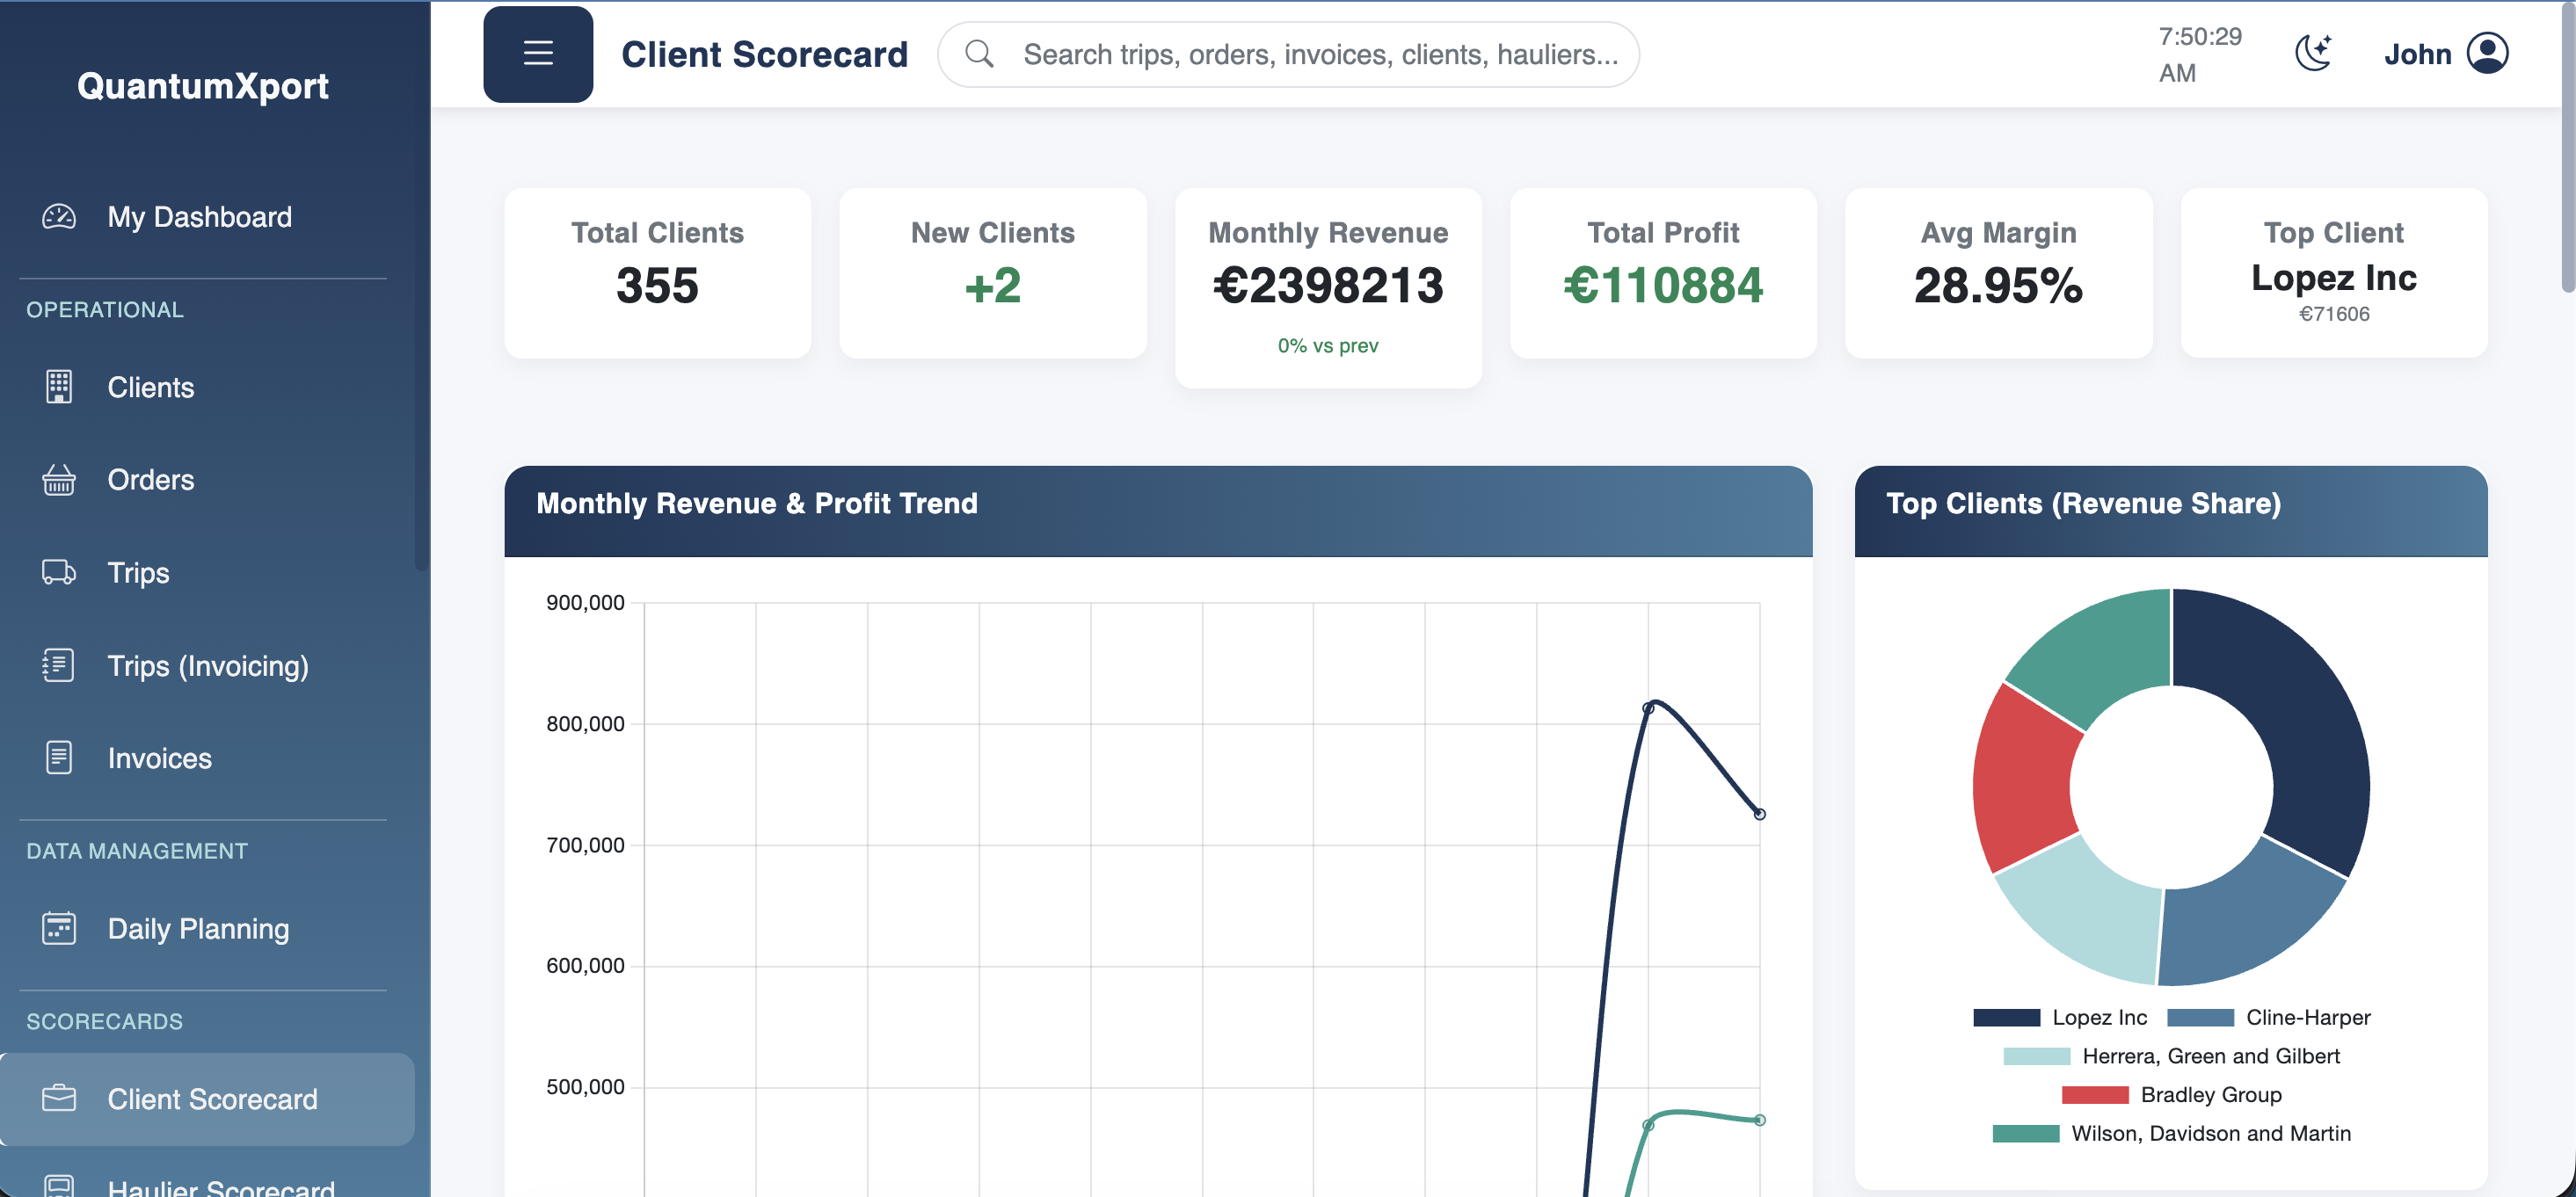The height and width of the screenshot is (1197, 2576).
Task: Click the Invoices document icon
Action: 60,757
